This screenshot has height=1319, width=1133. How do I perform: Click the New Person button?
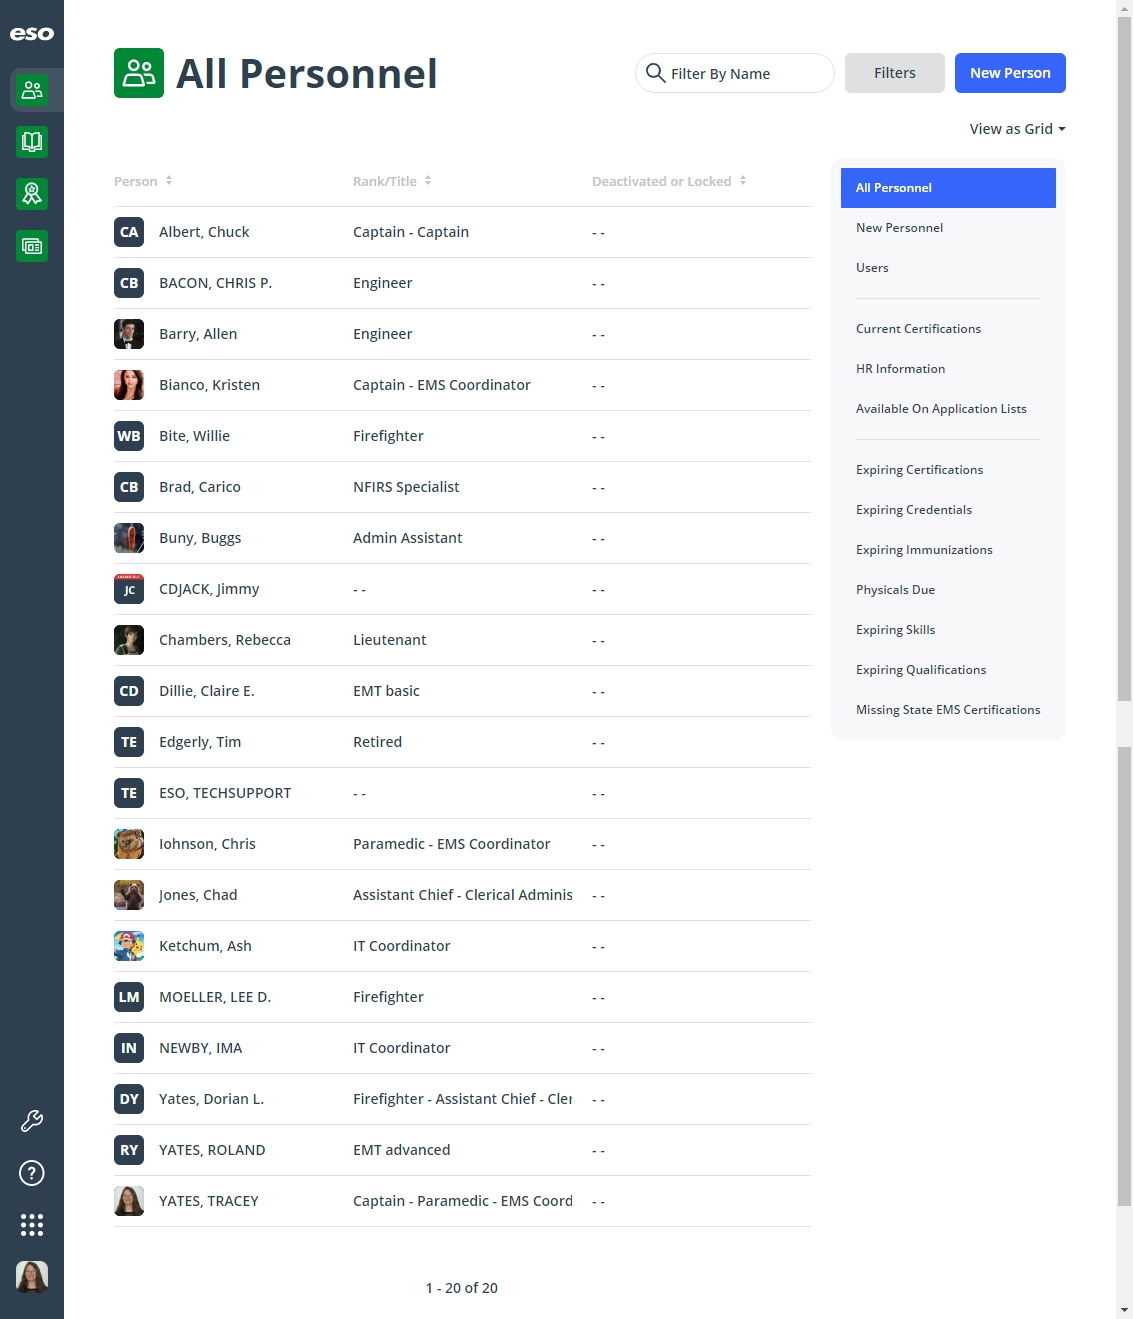coord(1010,73)
